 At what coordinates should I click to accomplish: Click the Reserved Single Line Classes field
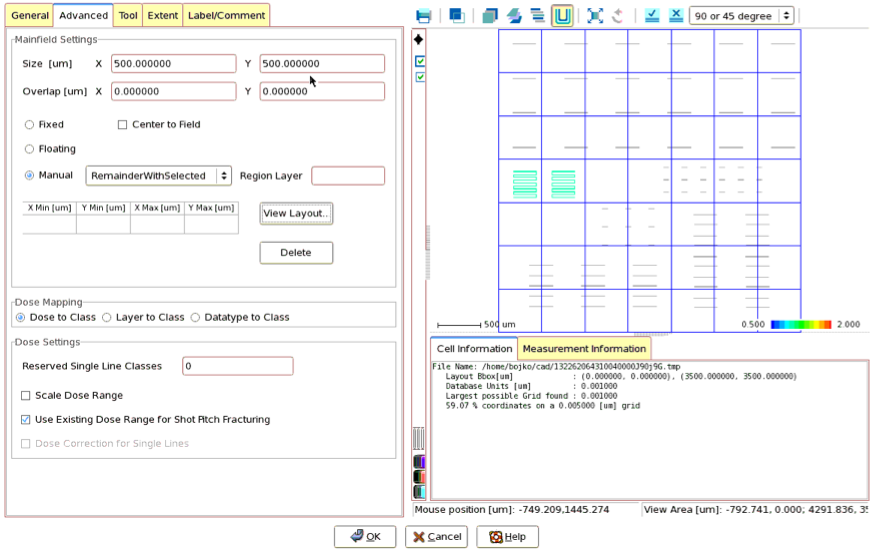237,366
